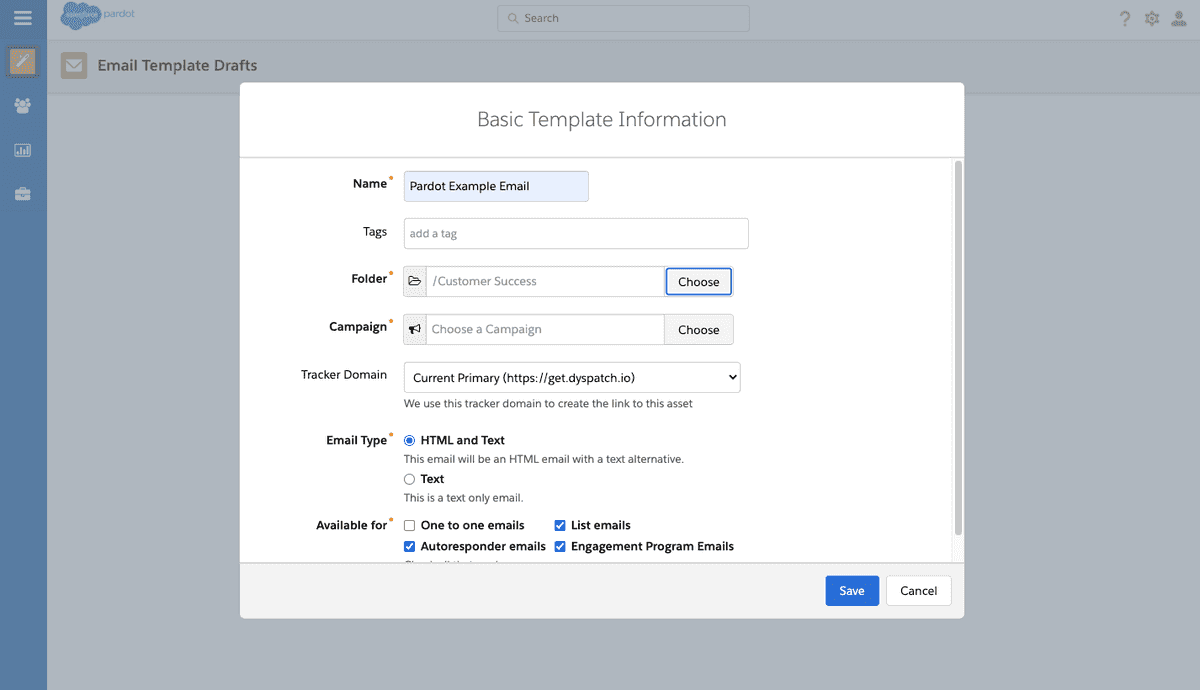The width and height of the screenshot is (1200, 690).
Task: Uncheck Engagement Program Emails
Action: (560, 547)
